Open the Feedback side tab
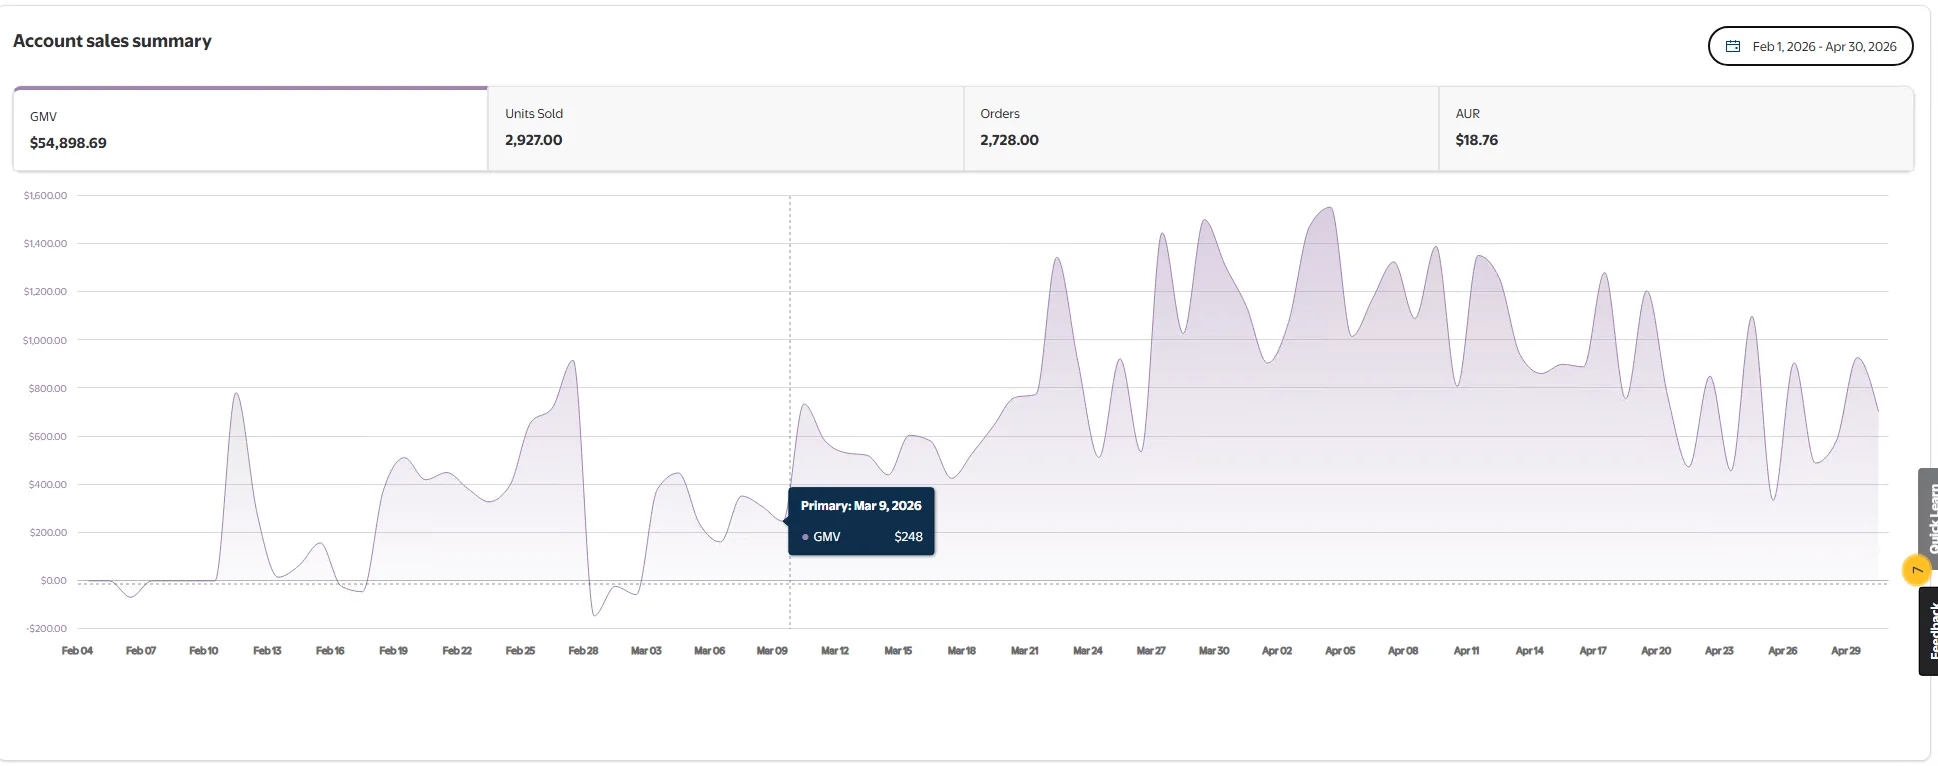Image resolution: width=1938 pixels, height=766 pixels. [1929, 631]
